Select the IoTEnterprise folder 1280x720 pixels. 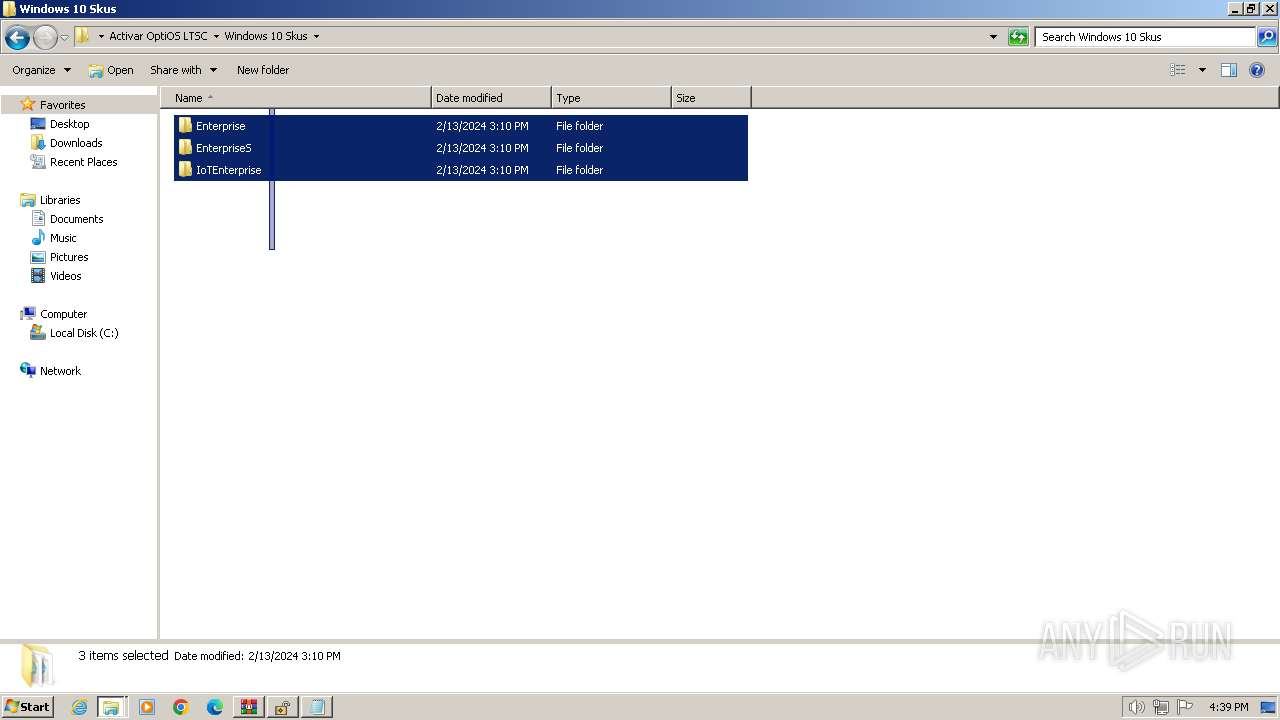pyautogui.click(x=461, y=170)
